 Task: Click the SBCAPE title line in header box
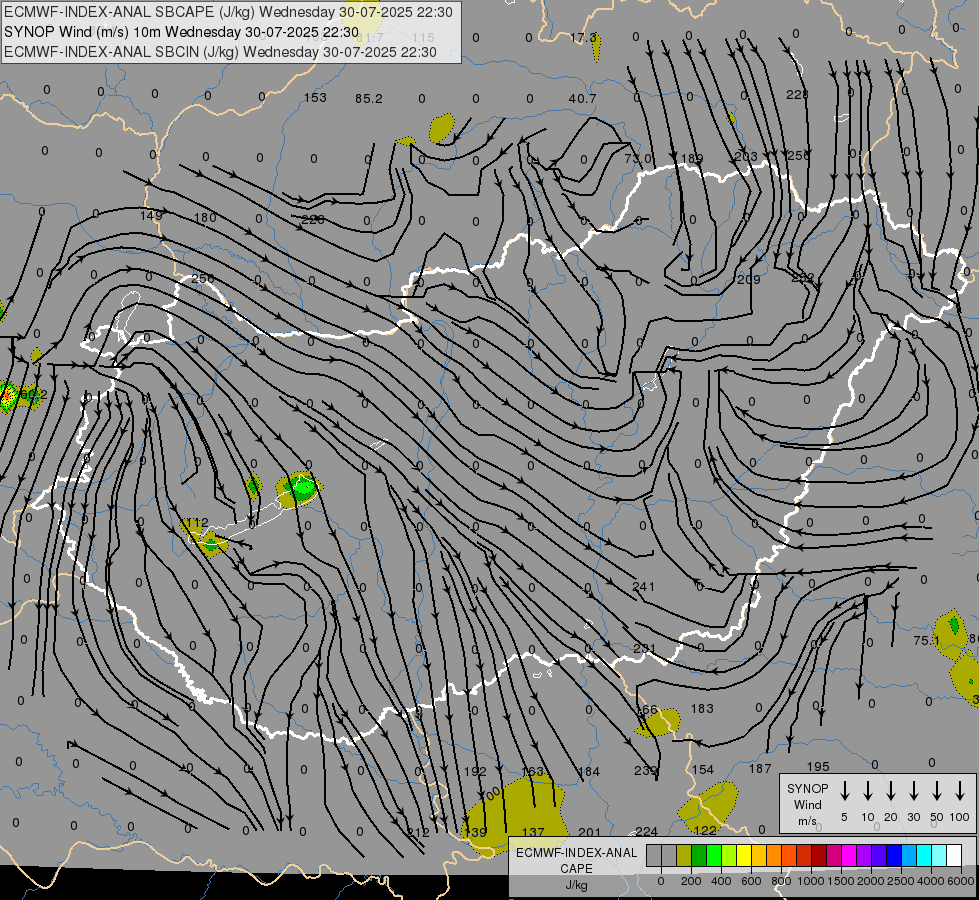229,12
